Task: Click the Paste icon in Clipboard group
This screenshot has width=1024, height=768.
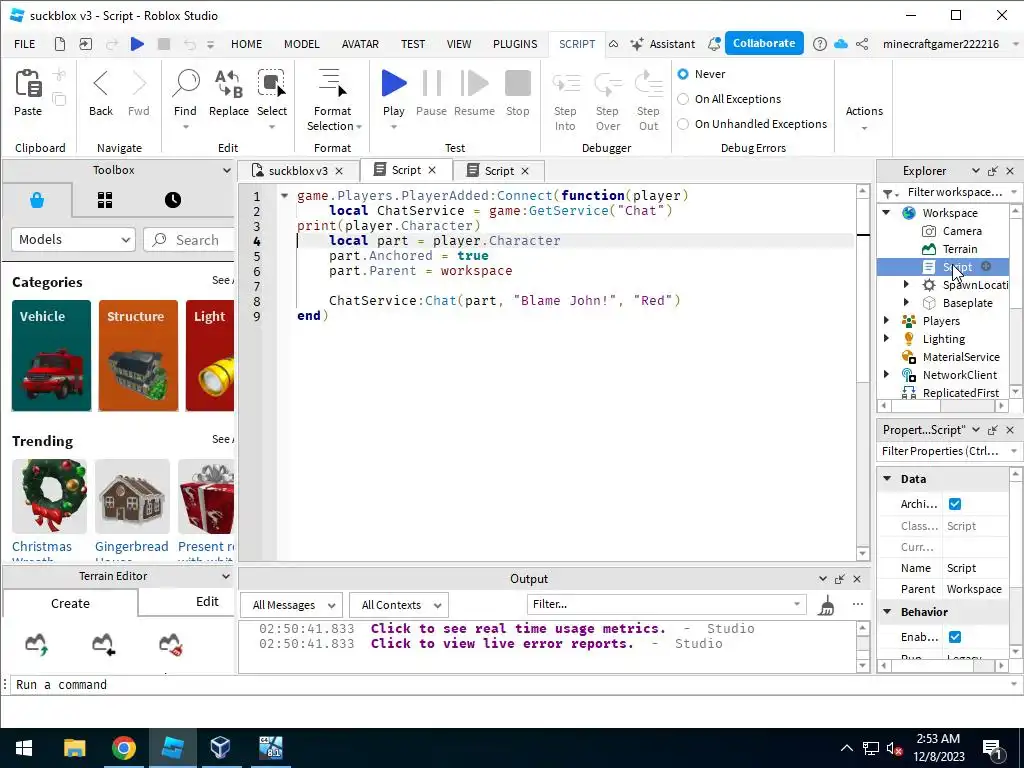Action: coord(28,84)
